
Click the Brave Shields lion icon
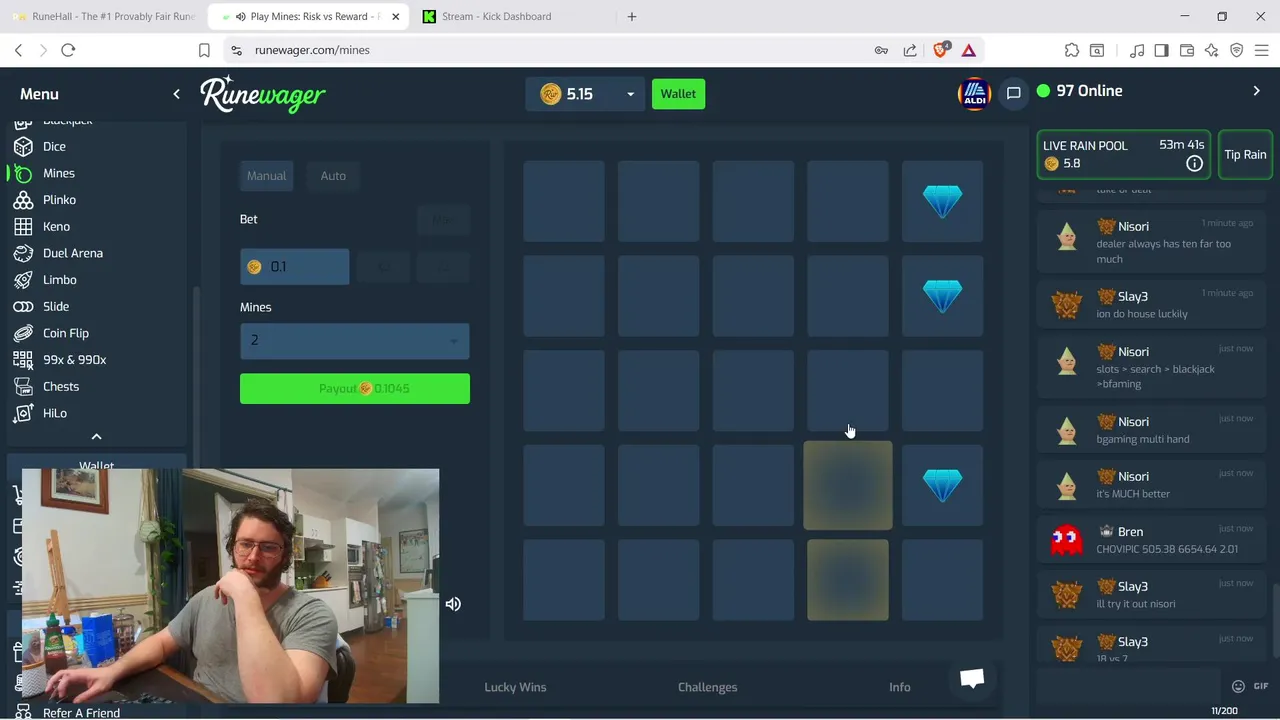[x=940, y=50]
